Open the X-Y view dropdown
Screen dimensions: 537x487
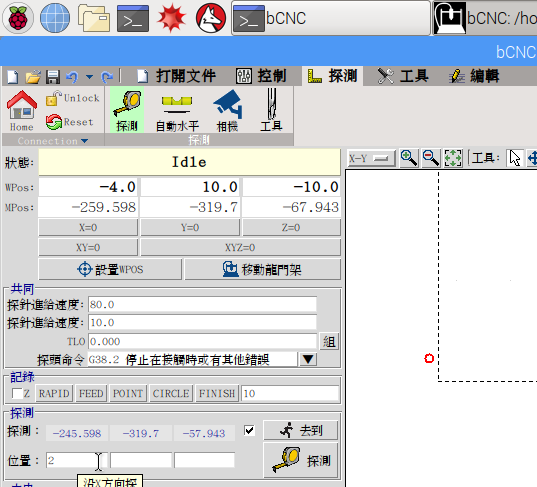[371, 158]
